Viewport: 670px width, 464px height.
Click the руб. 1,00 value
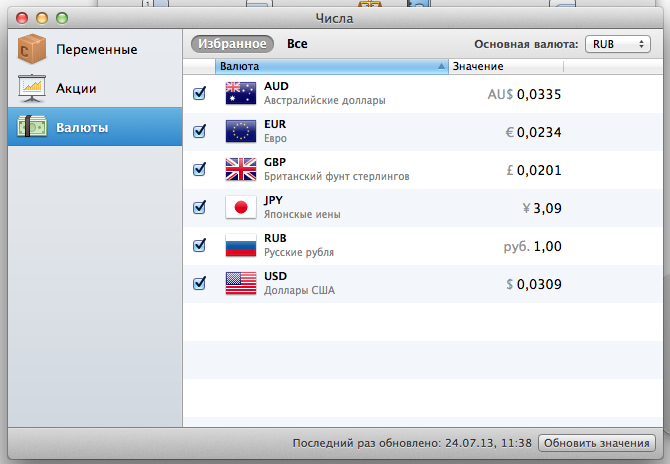pyautogui.click(x=532, y=246)
